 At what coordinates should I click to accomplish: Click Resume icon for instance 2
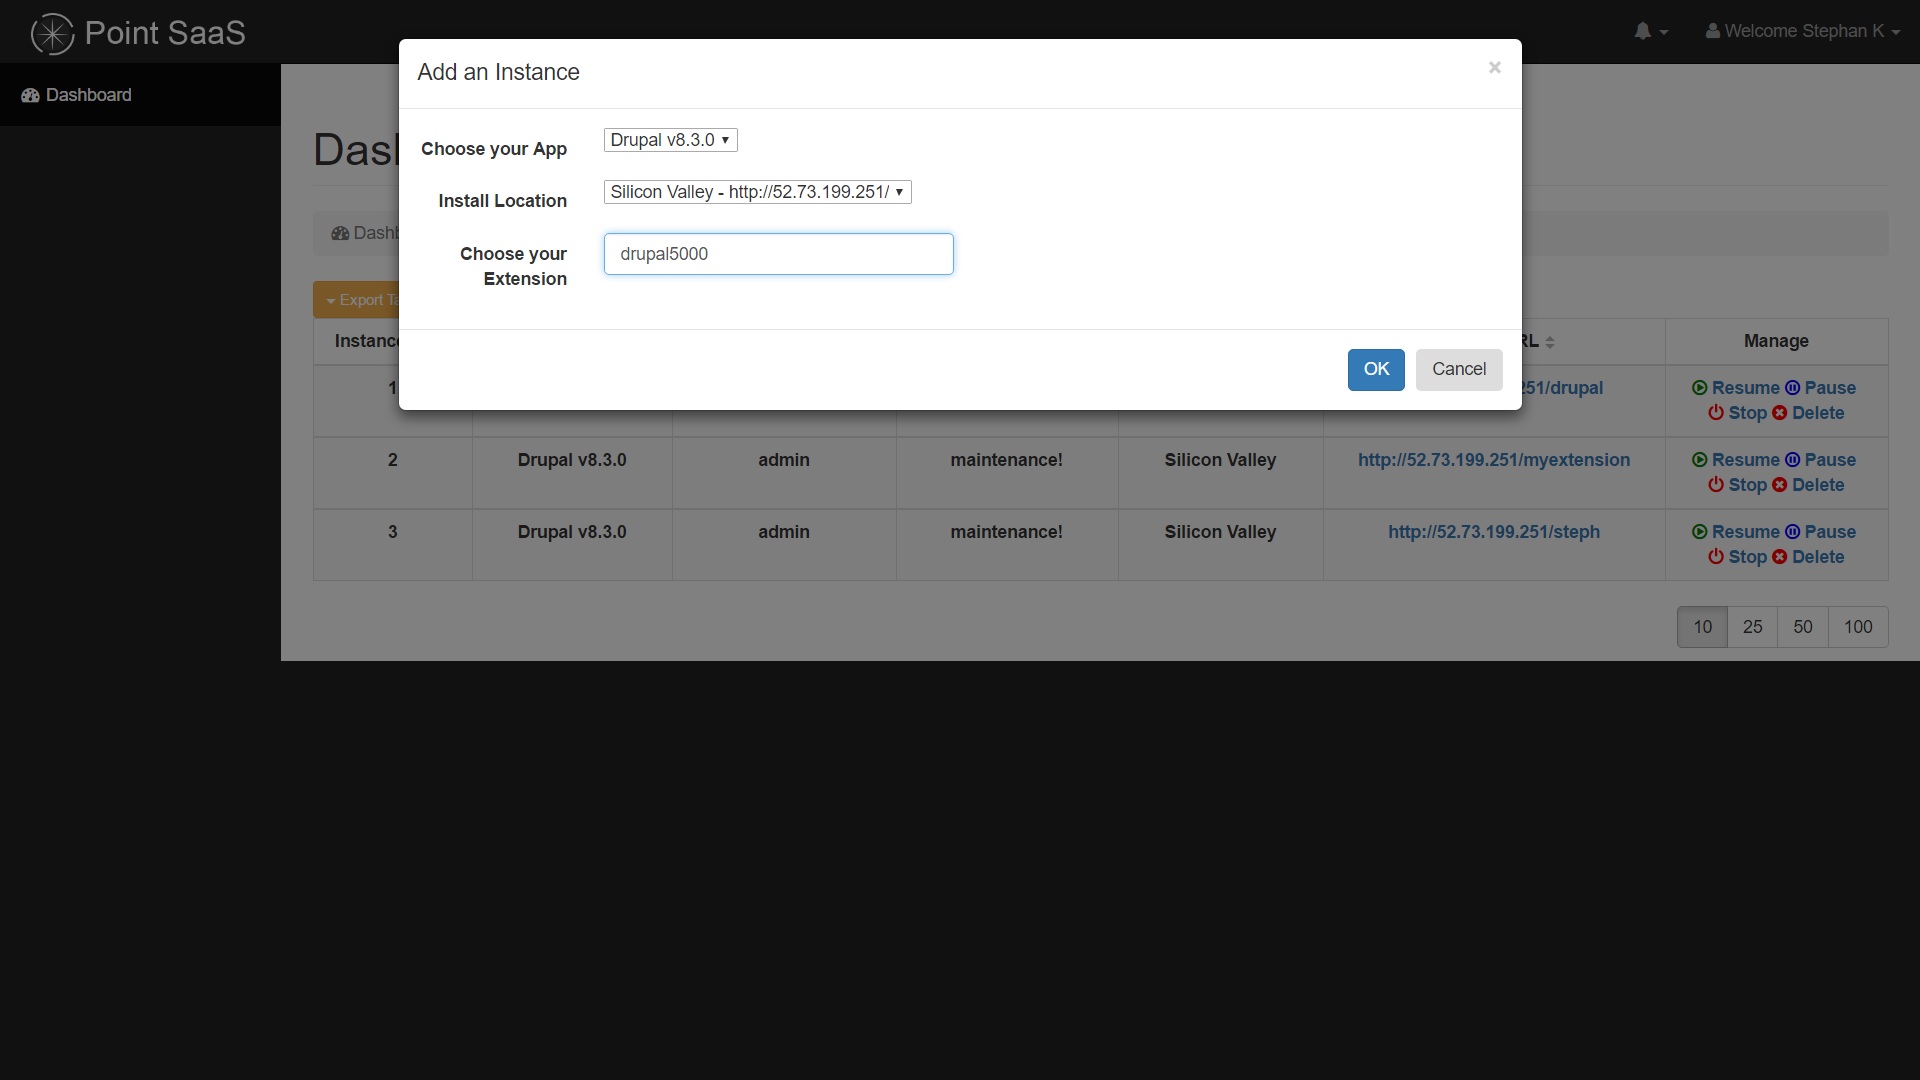[x=1699, y=460]
